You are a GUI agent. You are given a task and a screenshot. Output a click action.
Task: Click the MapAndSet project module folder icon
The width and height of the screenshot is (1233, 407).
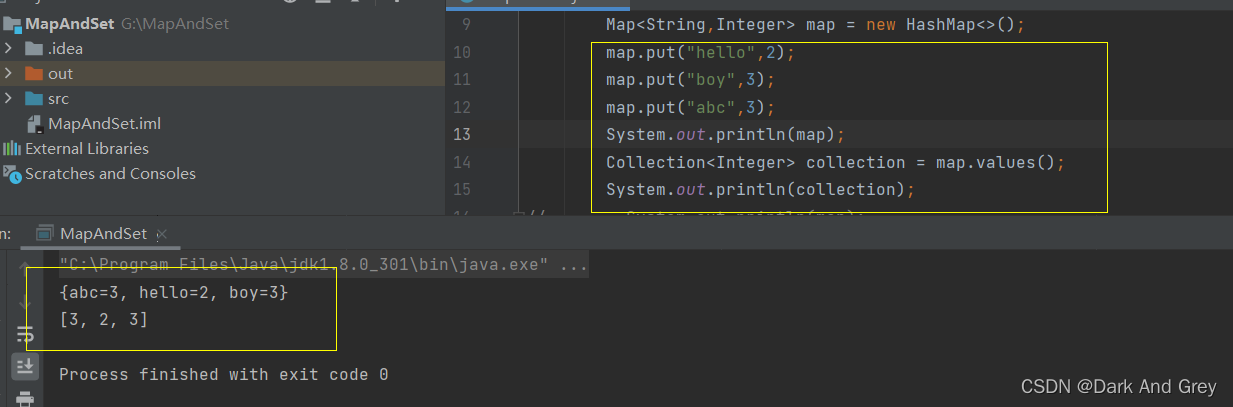point(12,24)
